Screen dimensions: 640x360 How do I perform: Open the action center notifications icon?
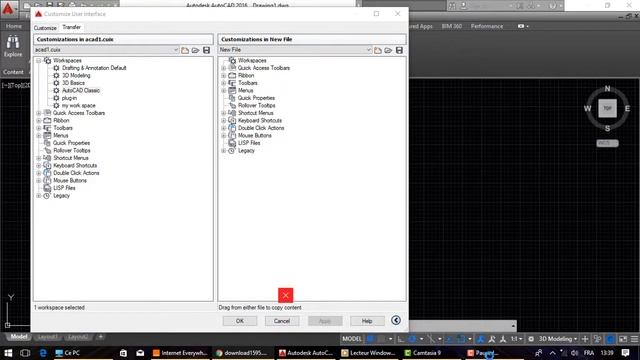[x=625, y=353]
